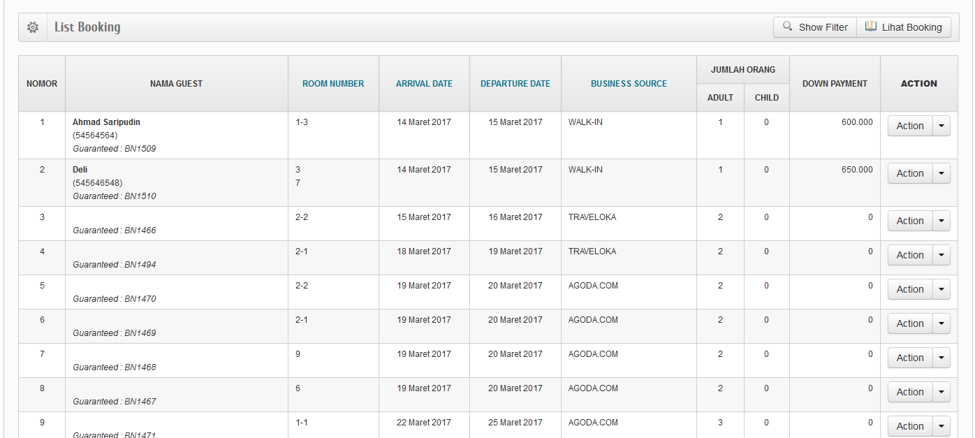Click the magnifier icon in Show Filter

coord(788,27)
